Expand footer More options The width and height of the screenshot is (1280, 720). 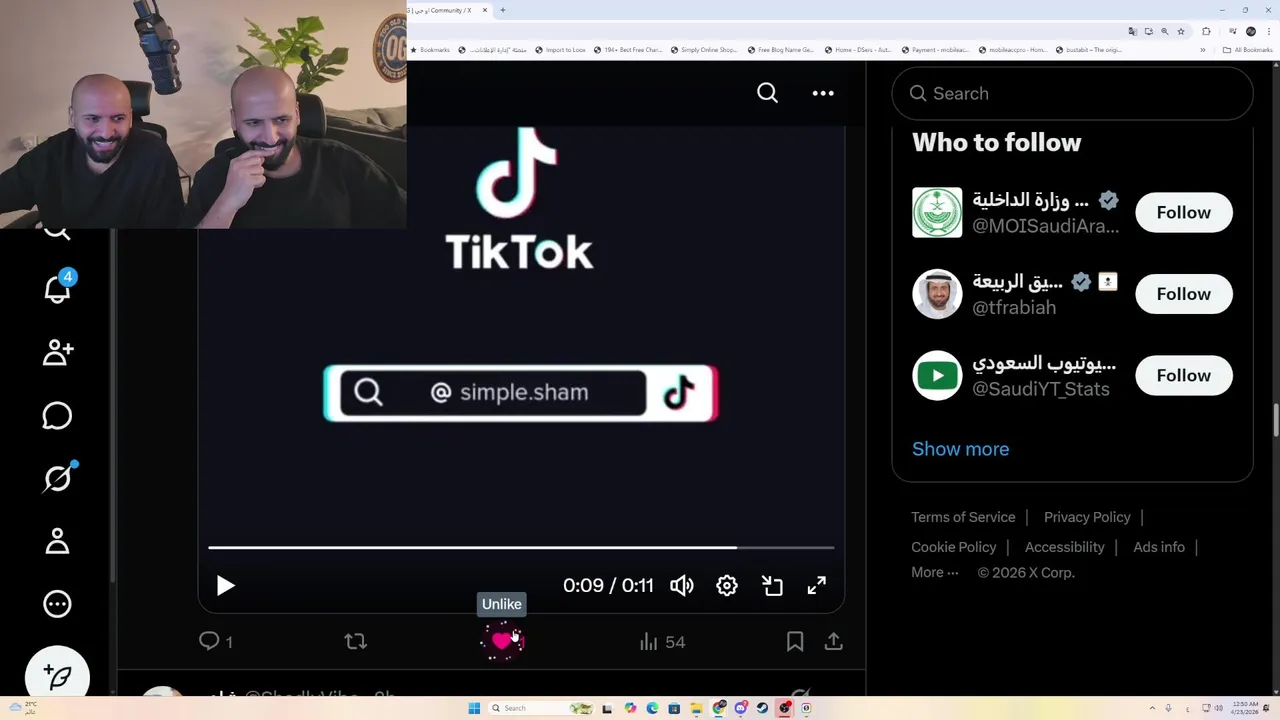click(935, 573)
